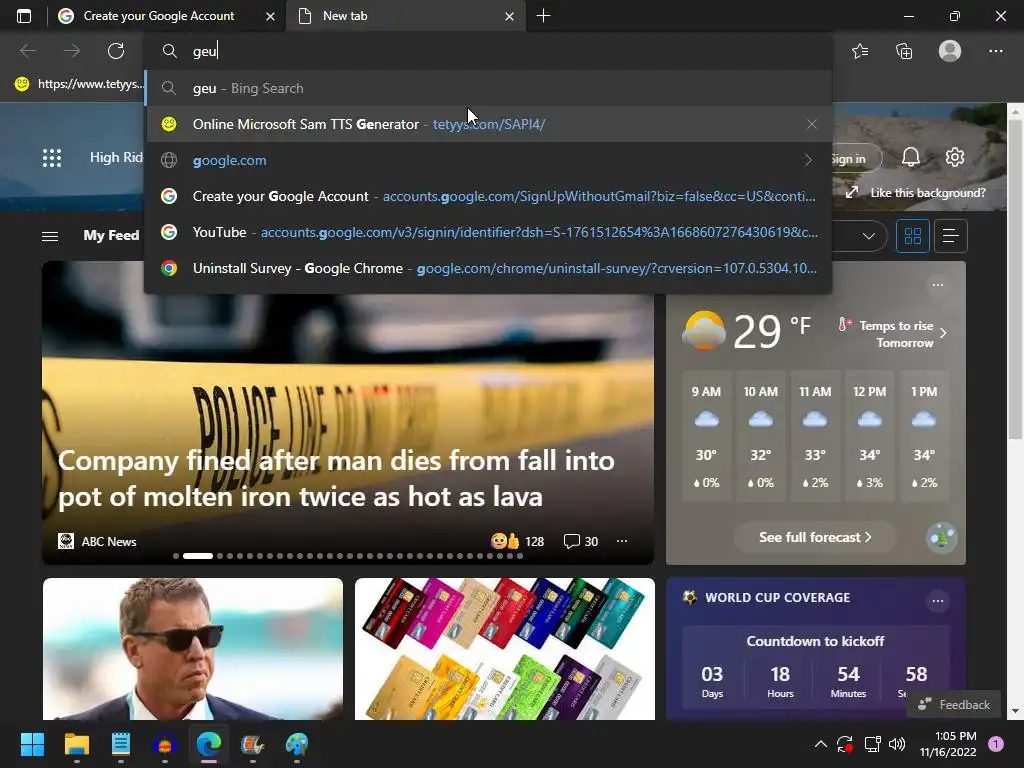Expand the feed options dropdown chevron
Image resolution: width=1024 pixels, height=768 pixels.
point(869,236)
